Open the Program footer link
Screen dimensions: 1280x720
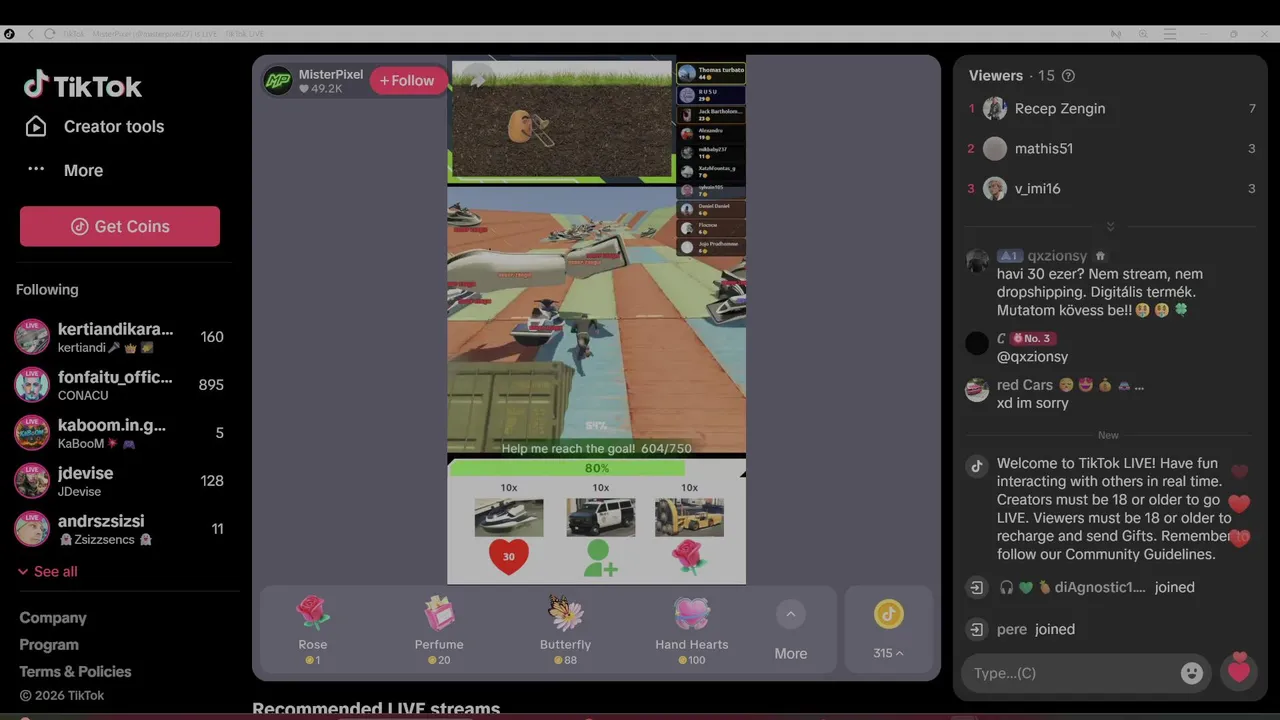point(49,645)
